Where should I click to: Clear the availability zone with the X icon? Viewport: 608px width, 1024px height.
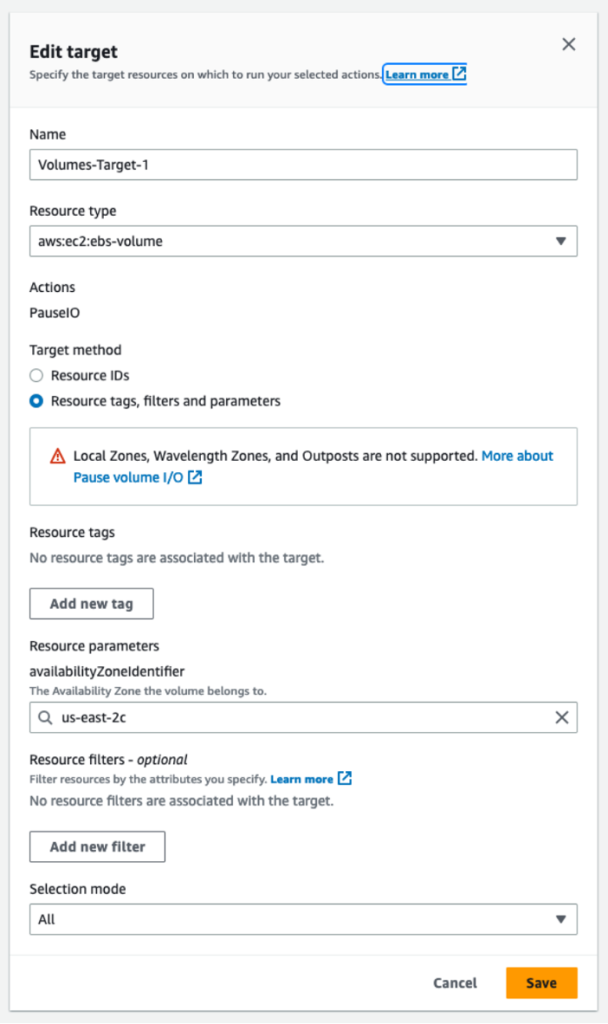pos(563,717)
